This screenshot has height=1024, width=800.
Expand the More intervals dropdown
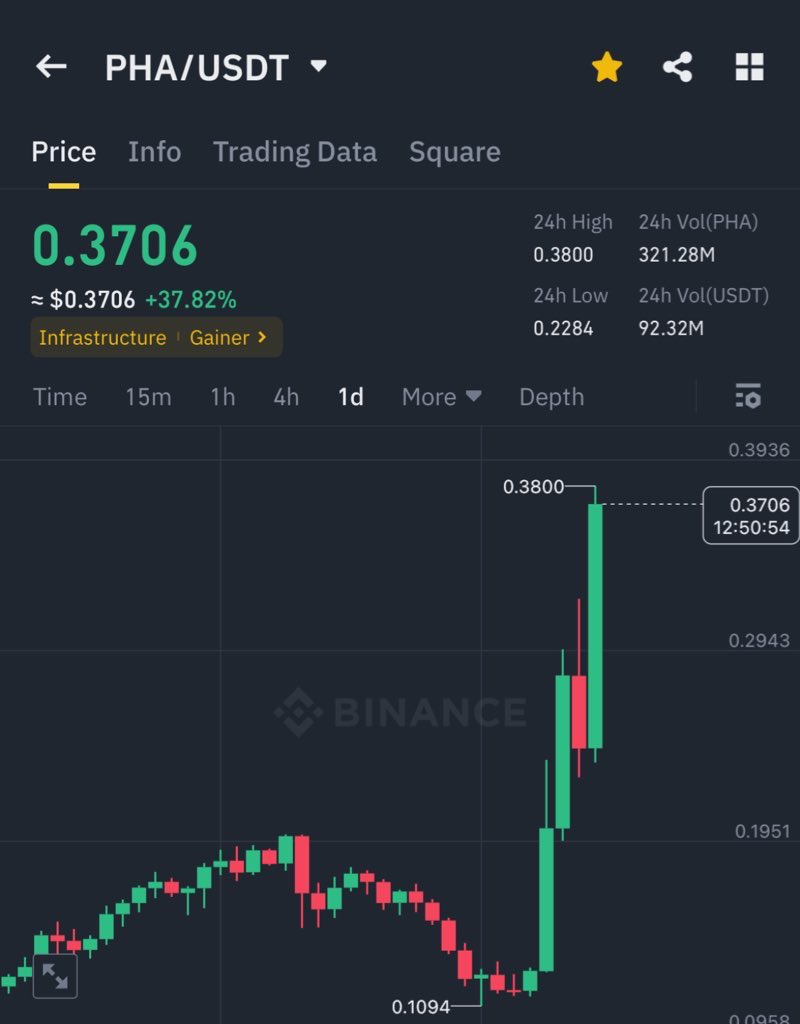441,397
